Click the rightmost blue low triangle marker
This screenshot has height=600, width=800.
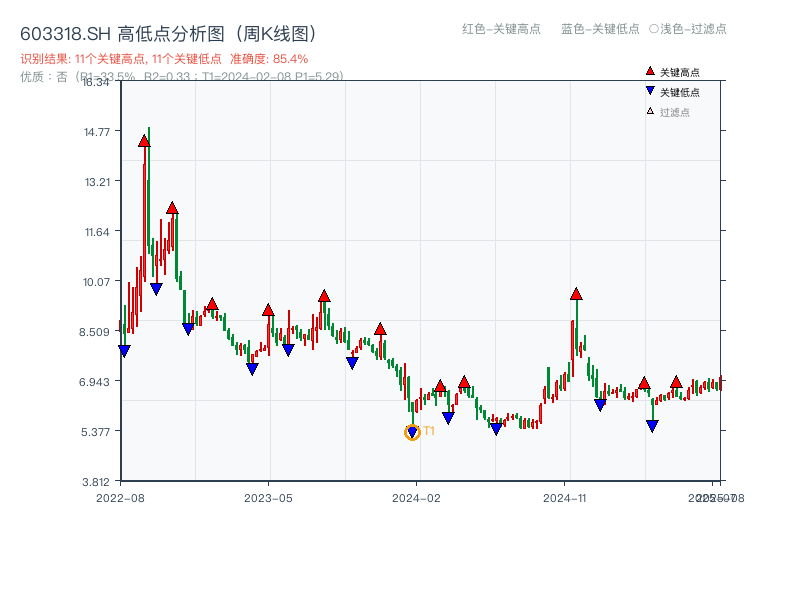click(654, 427)
